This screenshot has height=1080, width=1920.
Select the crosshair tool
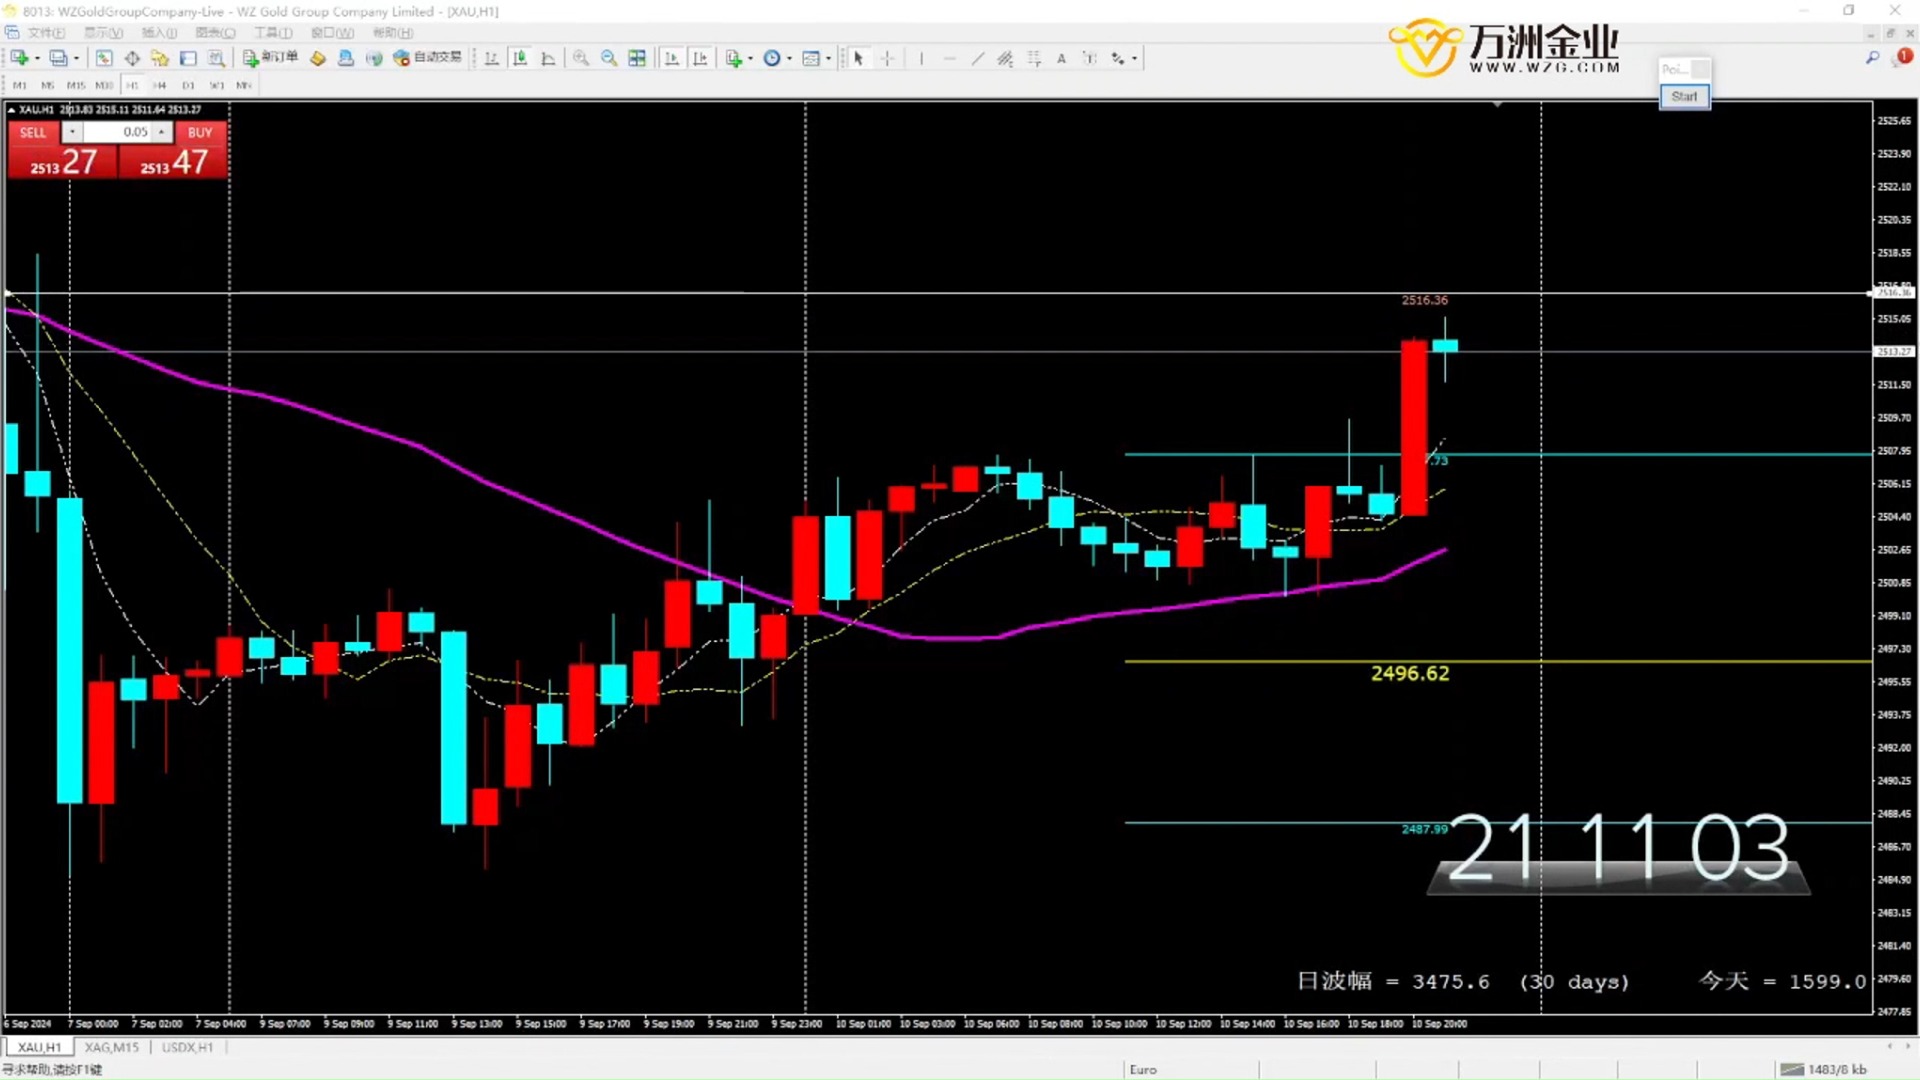click(887, 58)
